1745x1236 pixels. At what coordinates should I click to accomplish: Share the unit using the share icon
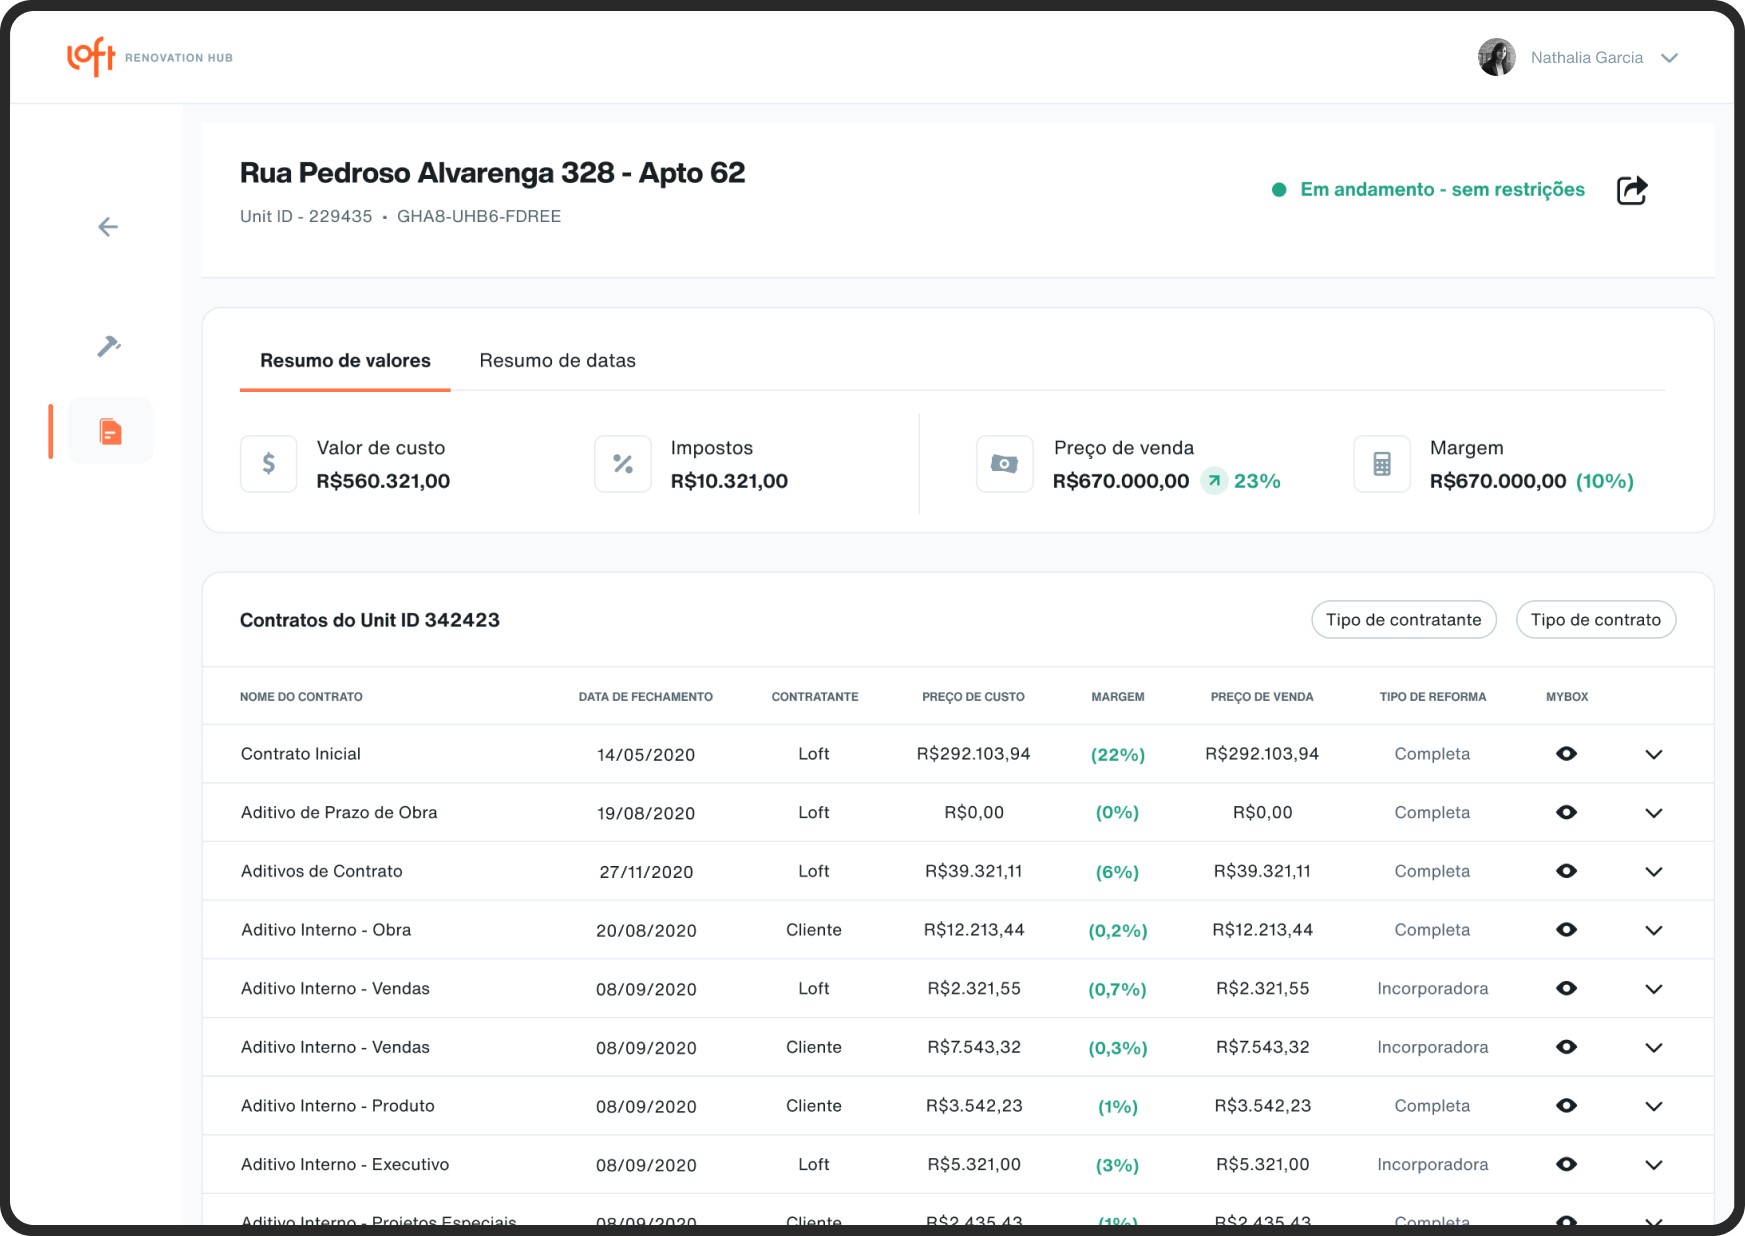click(1632, 190)
